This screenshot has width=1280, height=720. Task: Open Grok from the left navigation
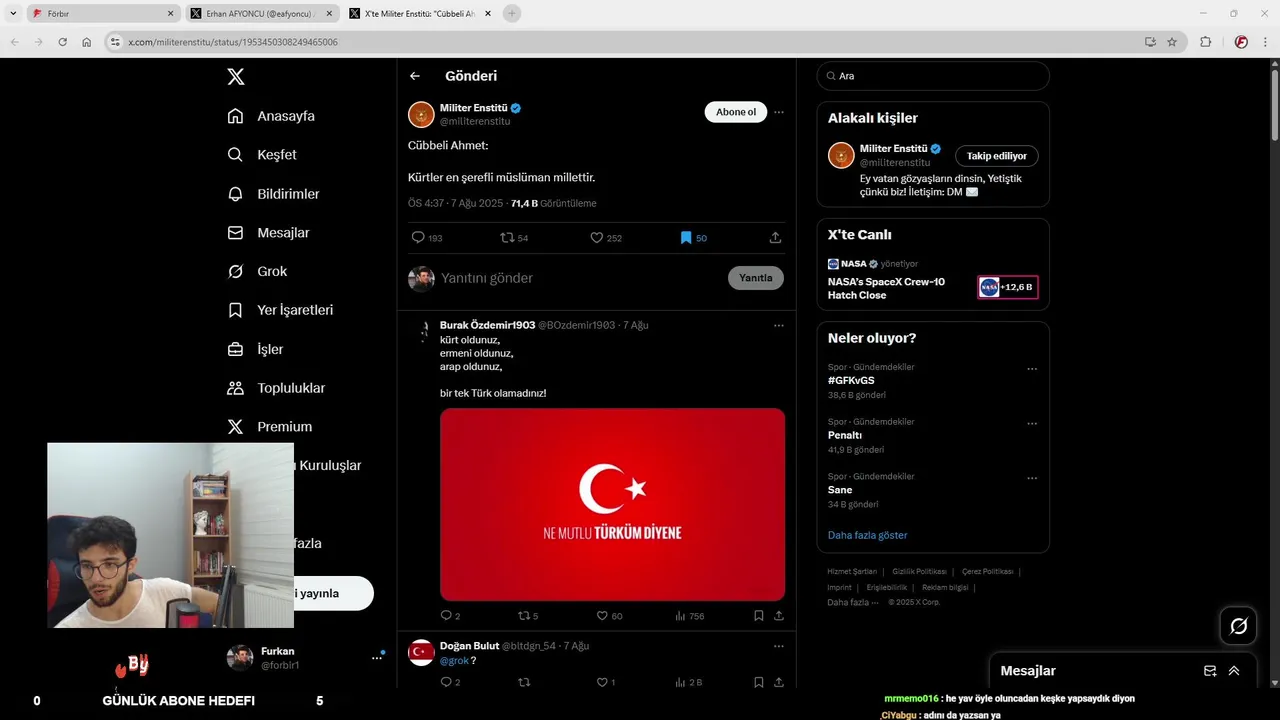click(257, 271)
